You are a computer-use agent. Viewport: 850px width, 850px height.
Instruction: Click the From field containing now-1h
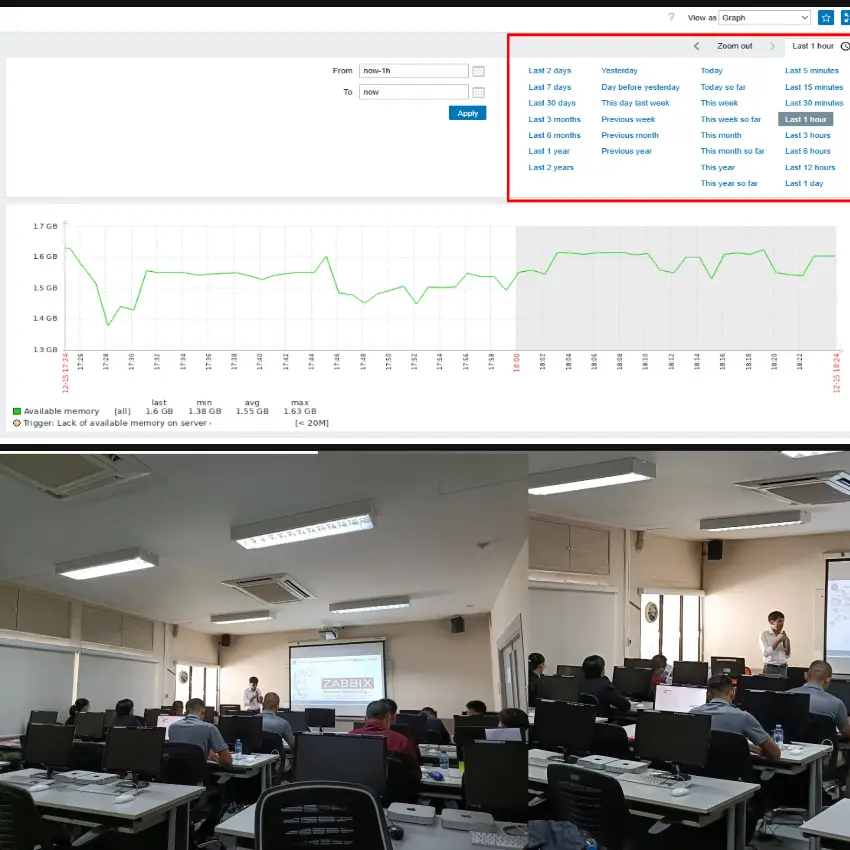pos(413,71)
